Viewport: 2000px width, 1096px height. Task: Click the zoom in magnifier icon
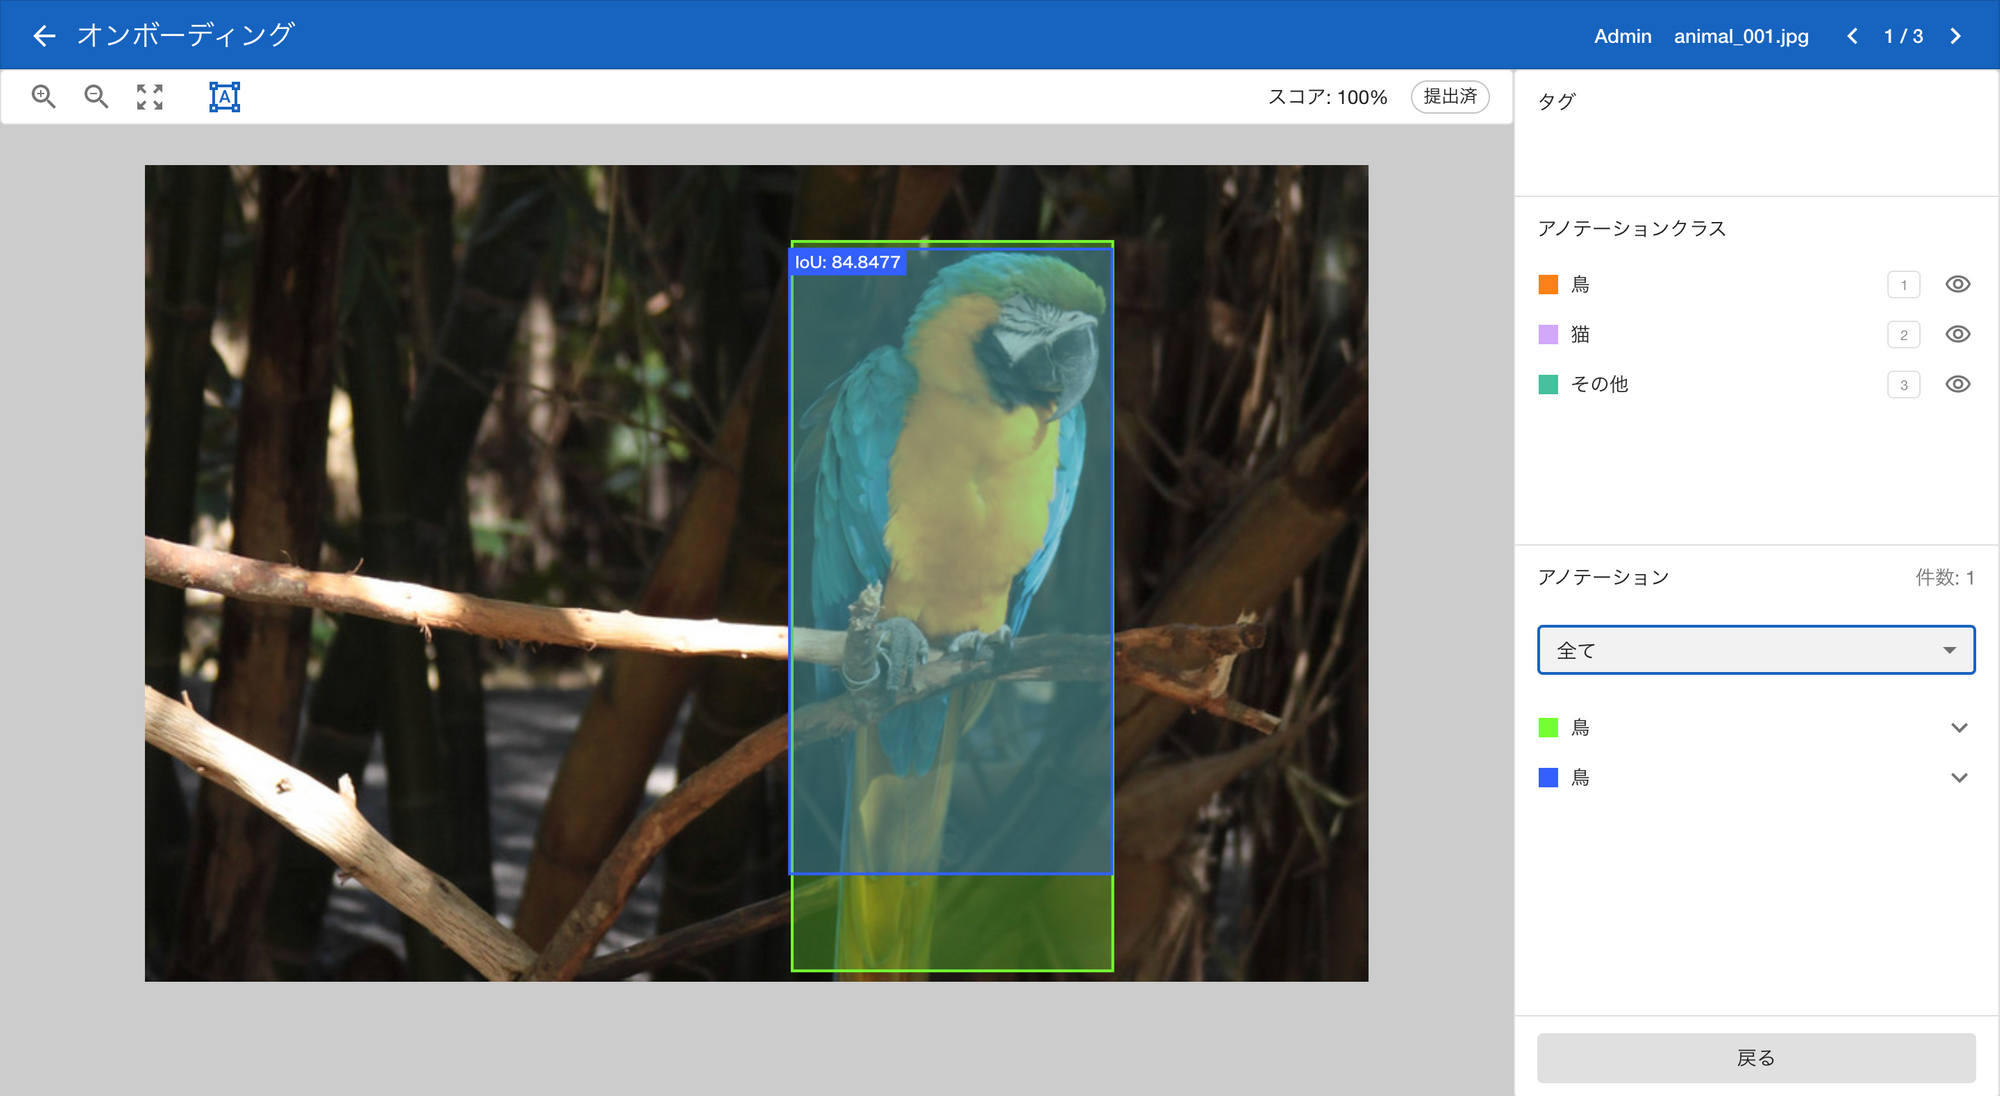(x=43, y=96)
